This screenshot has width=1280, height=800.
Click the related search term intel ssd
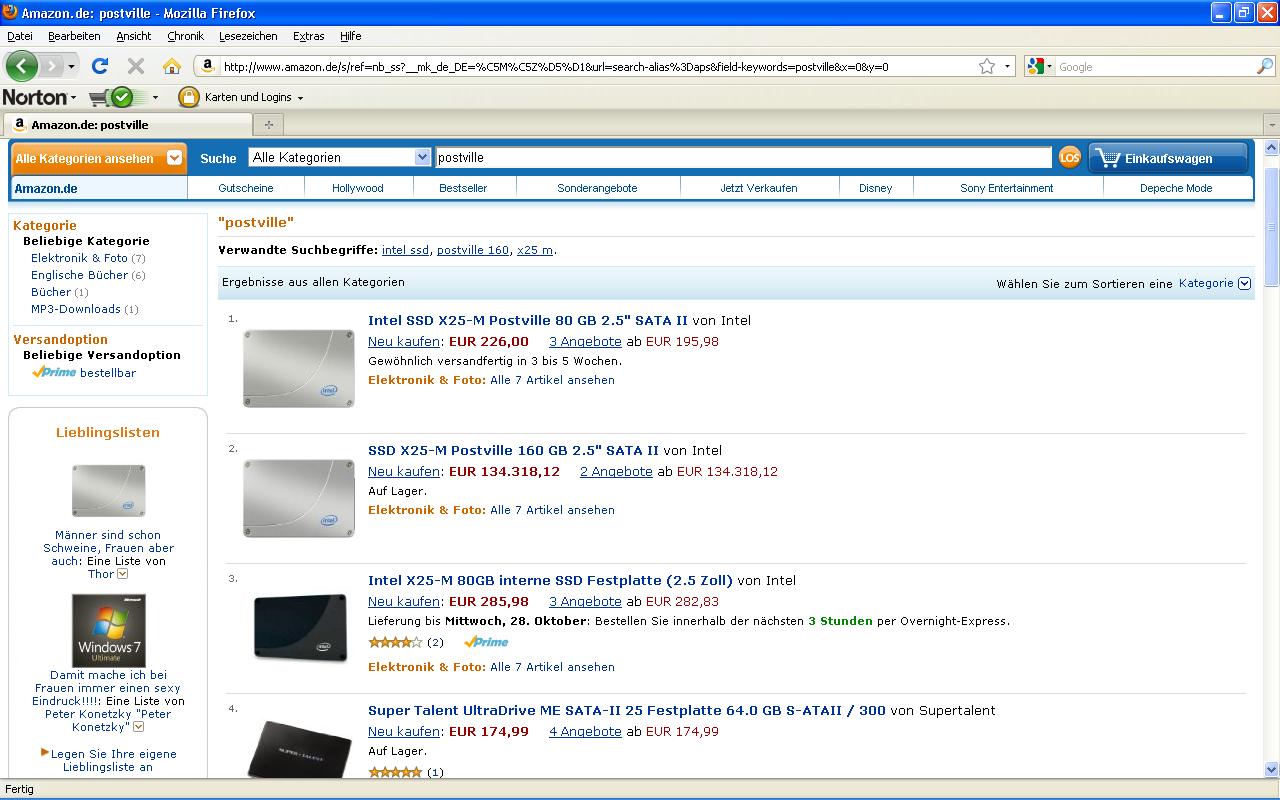point(405,250)
